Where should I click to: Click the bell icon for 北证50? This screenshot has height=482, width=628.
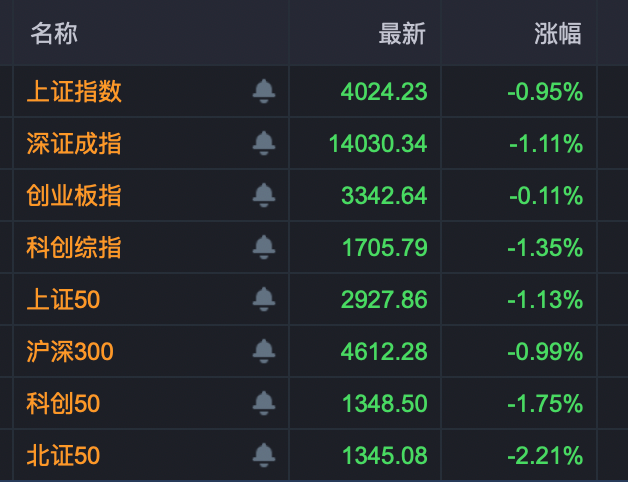pos(264,456)
